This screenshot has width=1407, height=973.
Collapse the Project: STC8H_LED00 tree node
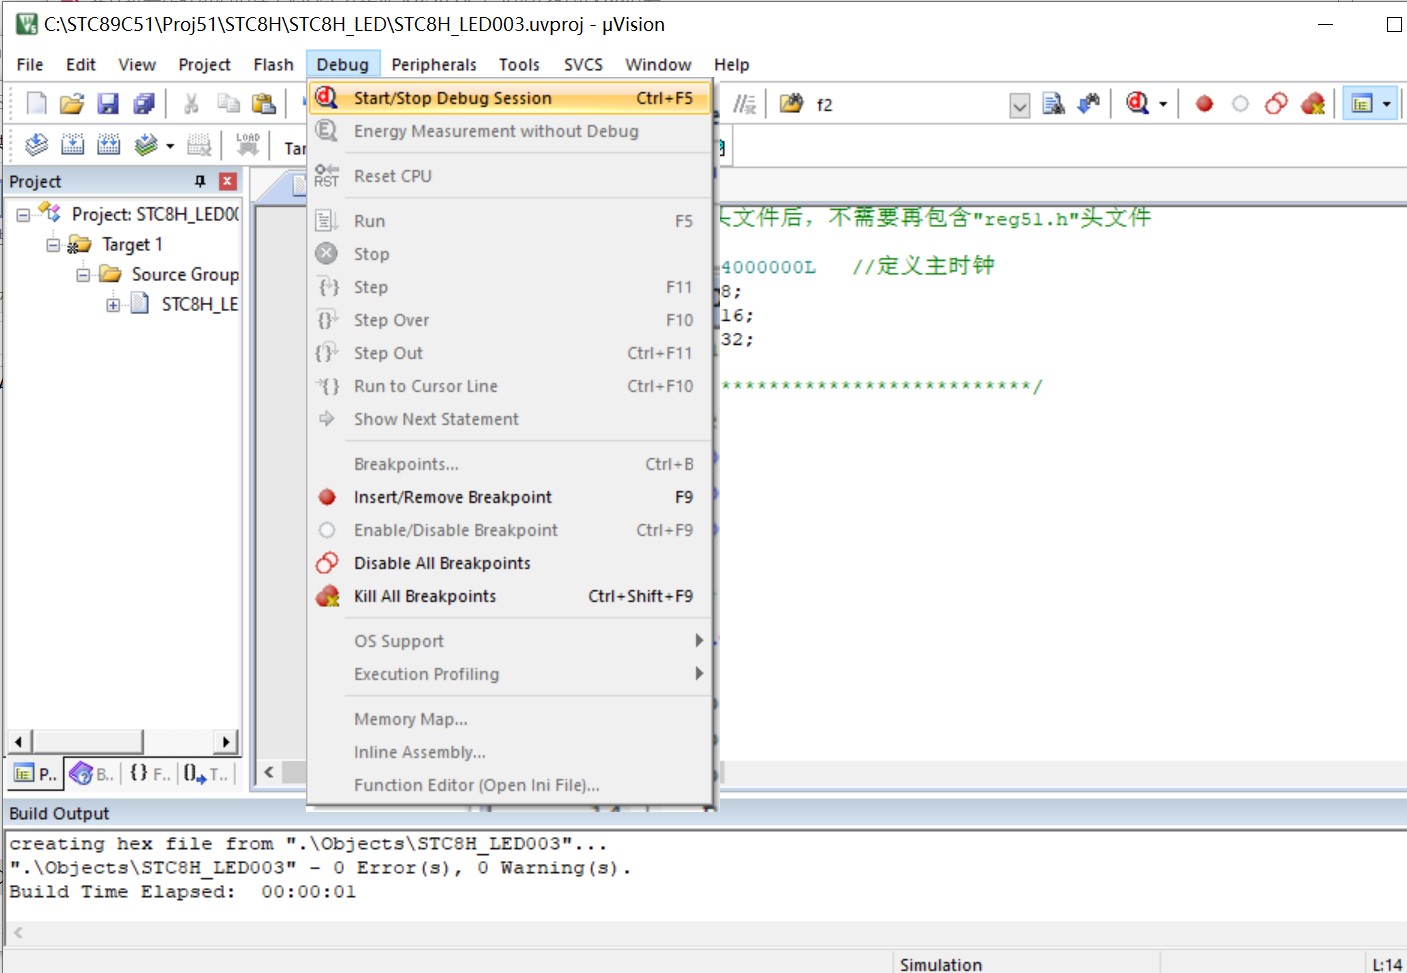pyautogui.click(x=23, y=215)
